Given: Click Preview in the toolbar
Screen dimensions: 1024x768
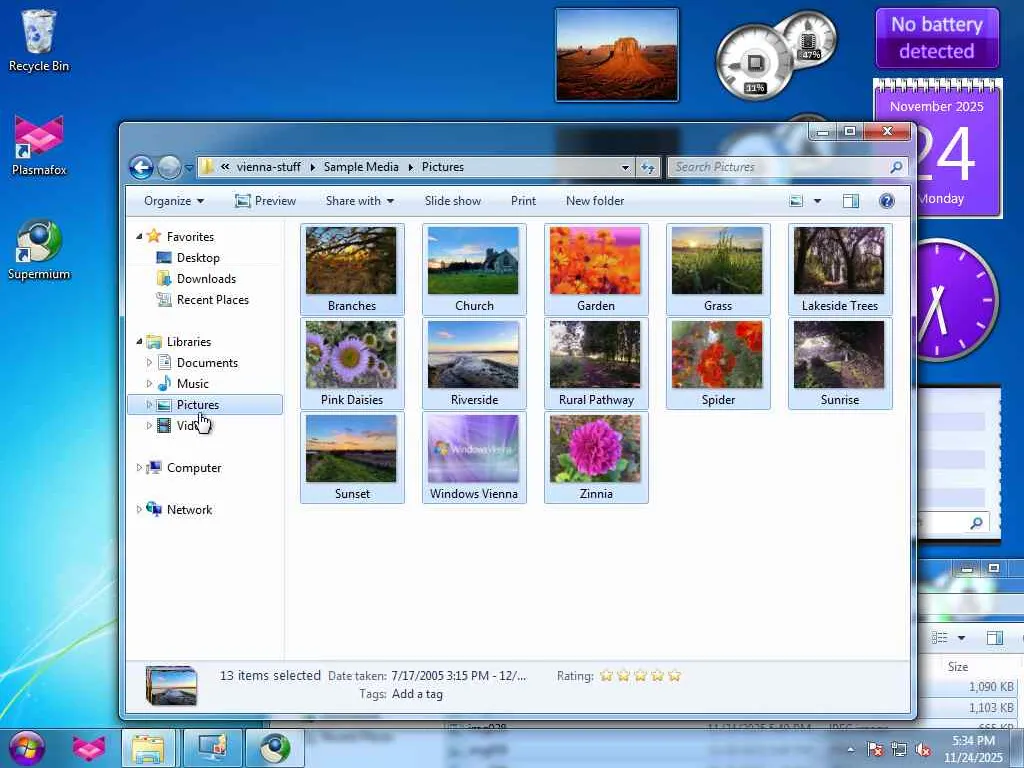Looking at the screenshot, I should (265, 201).
